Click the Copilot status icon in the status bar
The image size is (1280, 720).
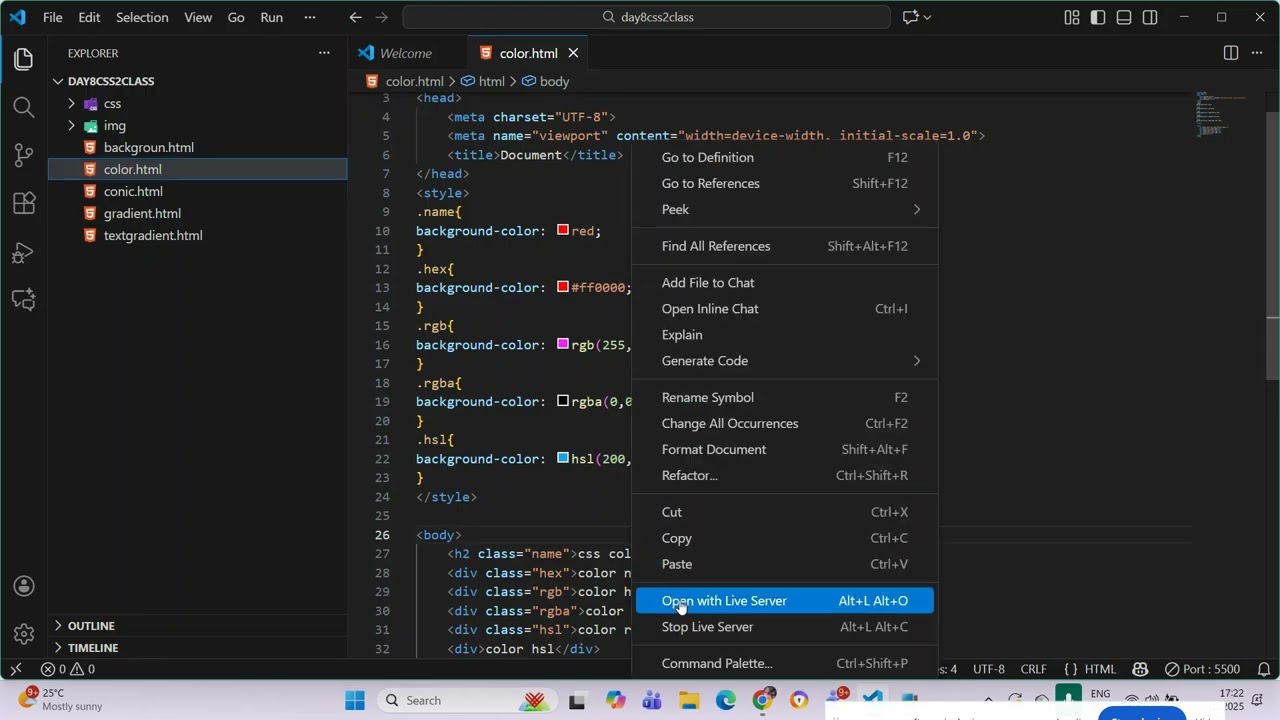(1140, 669)
